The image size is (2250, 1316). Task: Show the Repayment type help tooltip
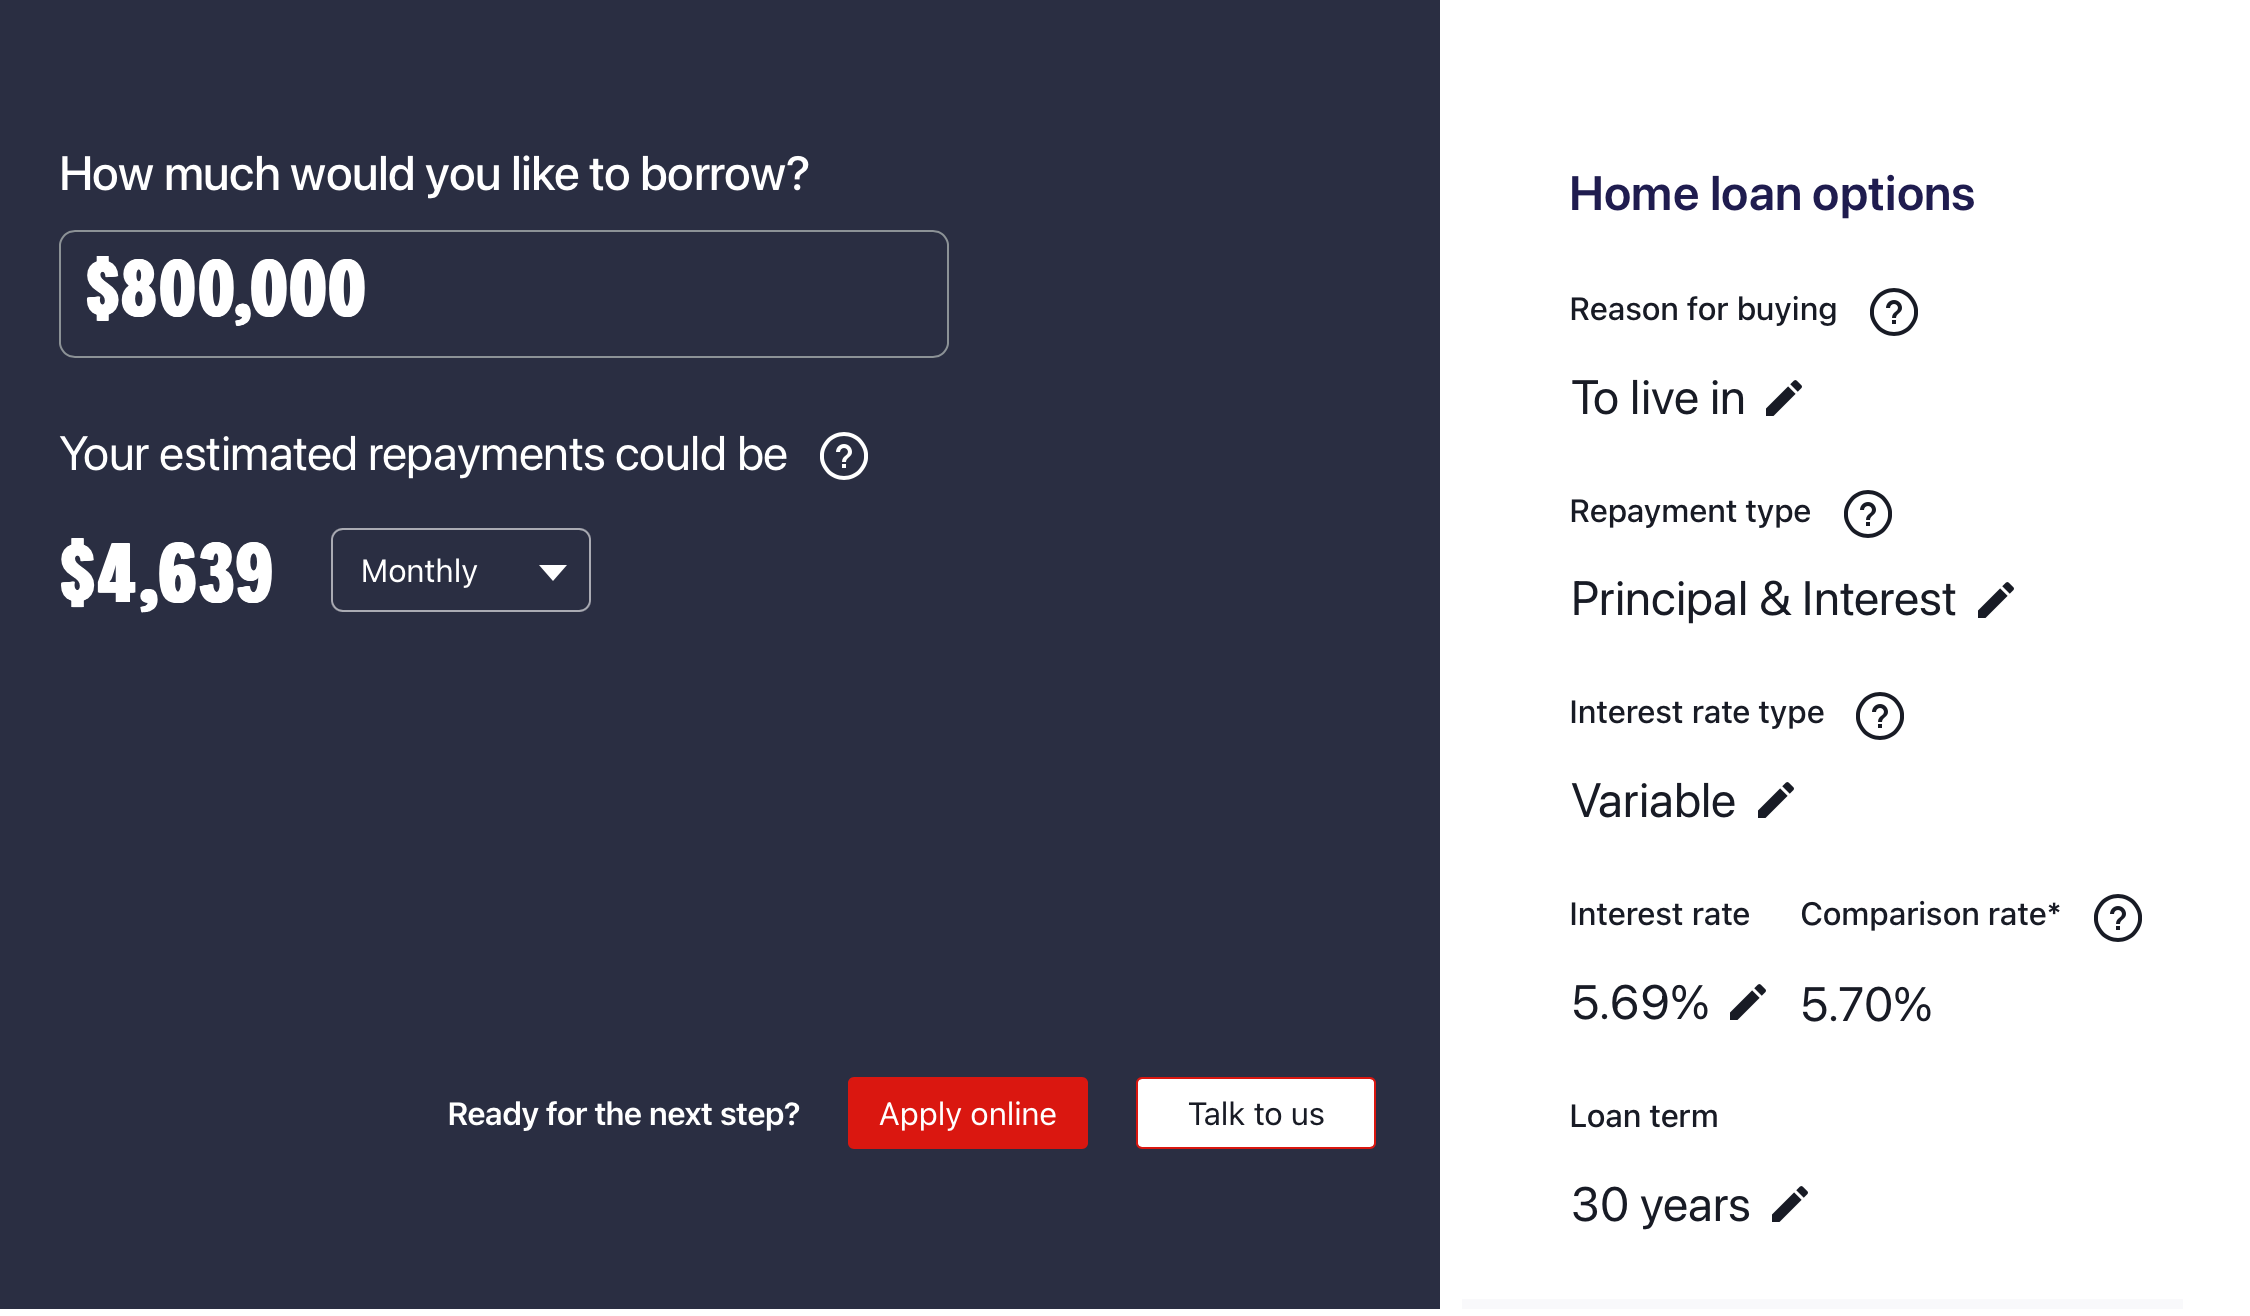[x=1867, y=514]
